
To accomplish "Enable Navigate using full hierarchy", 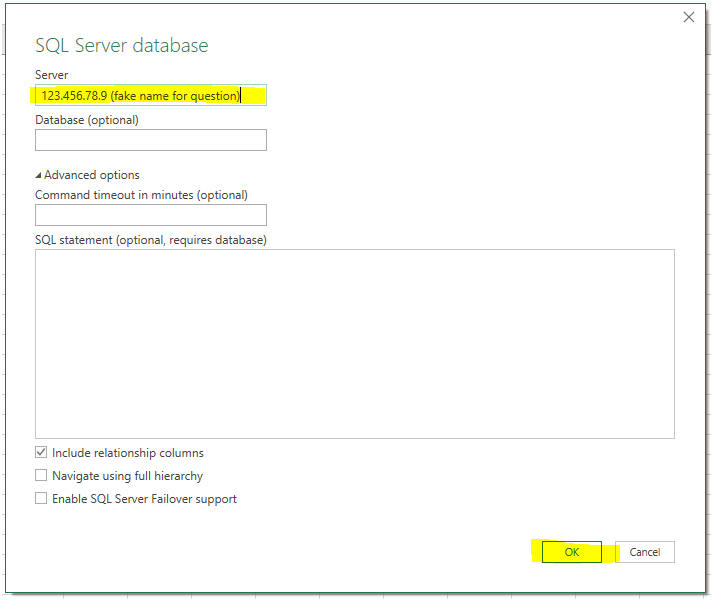I will coord(41,475).
